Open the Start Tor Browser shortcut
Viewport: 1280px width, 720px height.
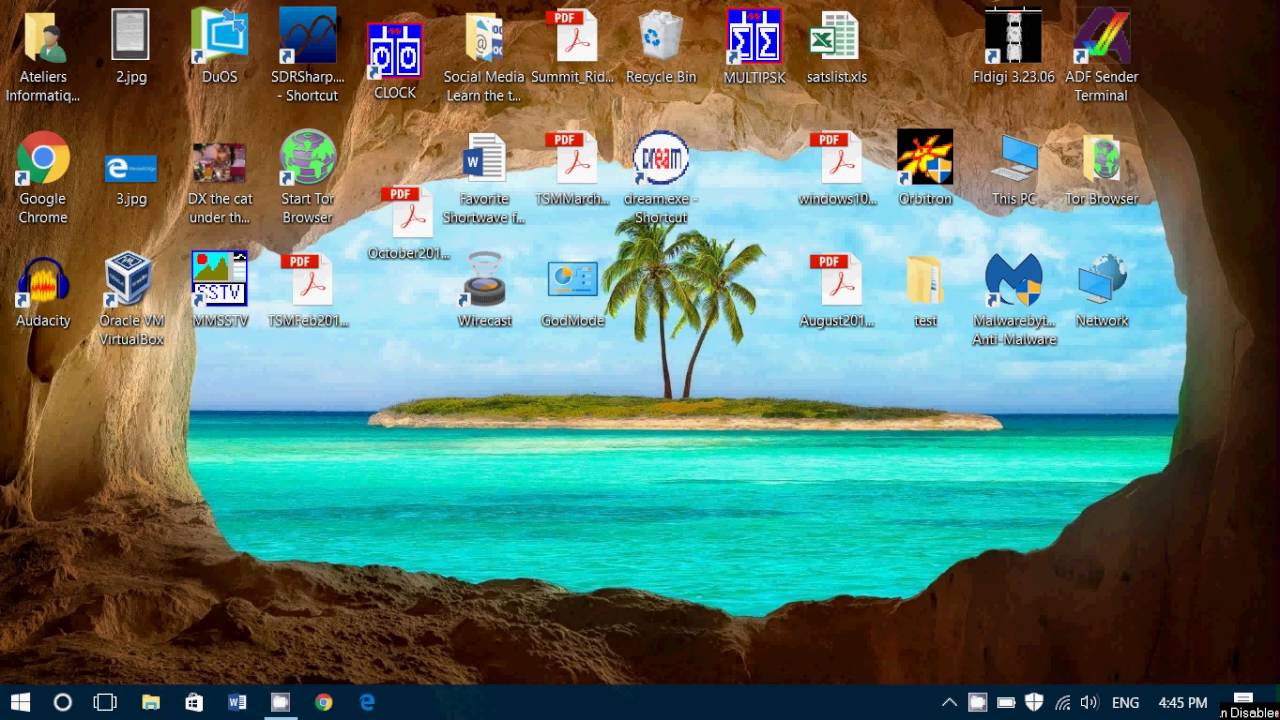308,158
